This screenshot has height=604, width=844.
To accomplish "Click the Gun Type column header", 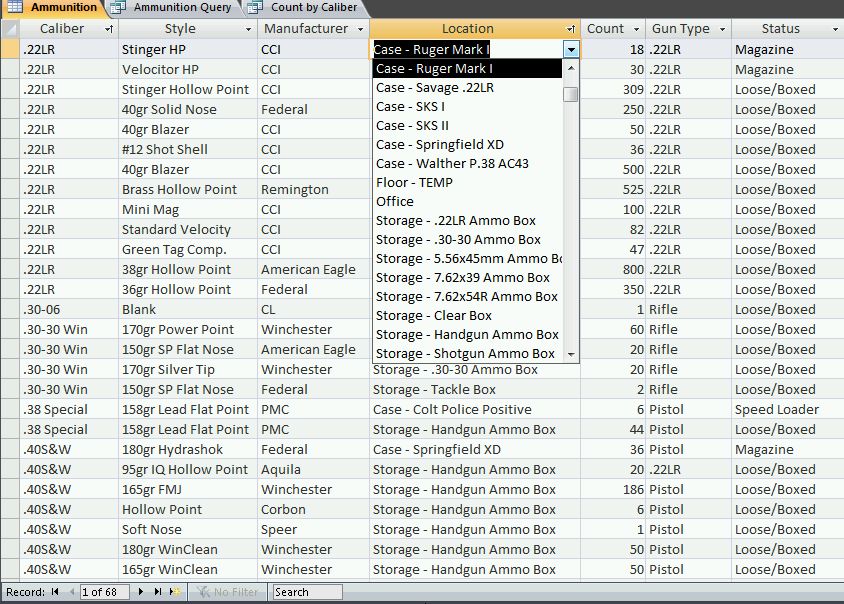I will pos(681,29).
